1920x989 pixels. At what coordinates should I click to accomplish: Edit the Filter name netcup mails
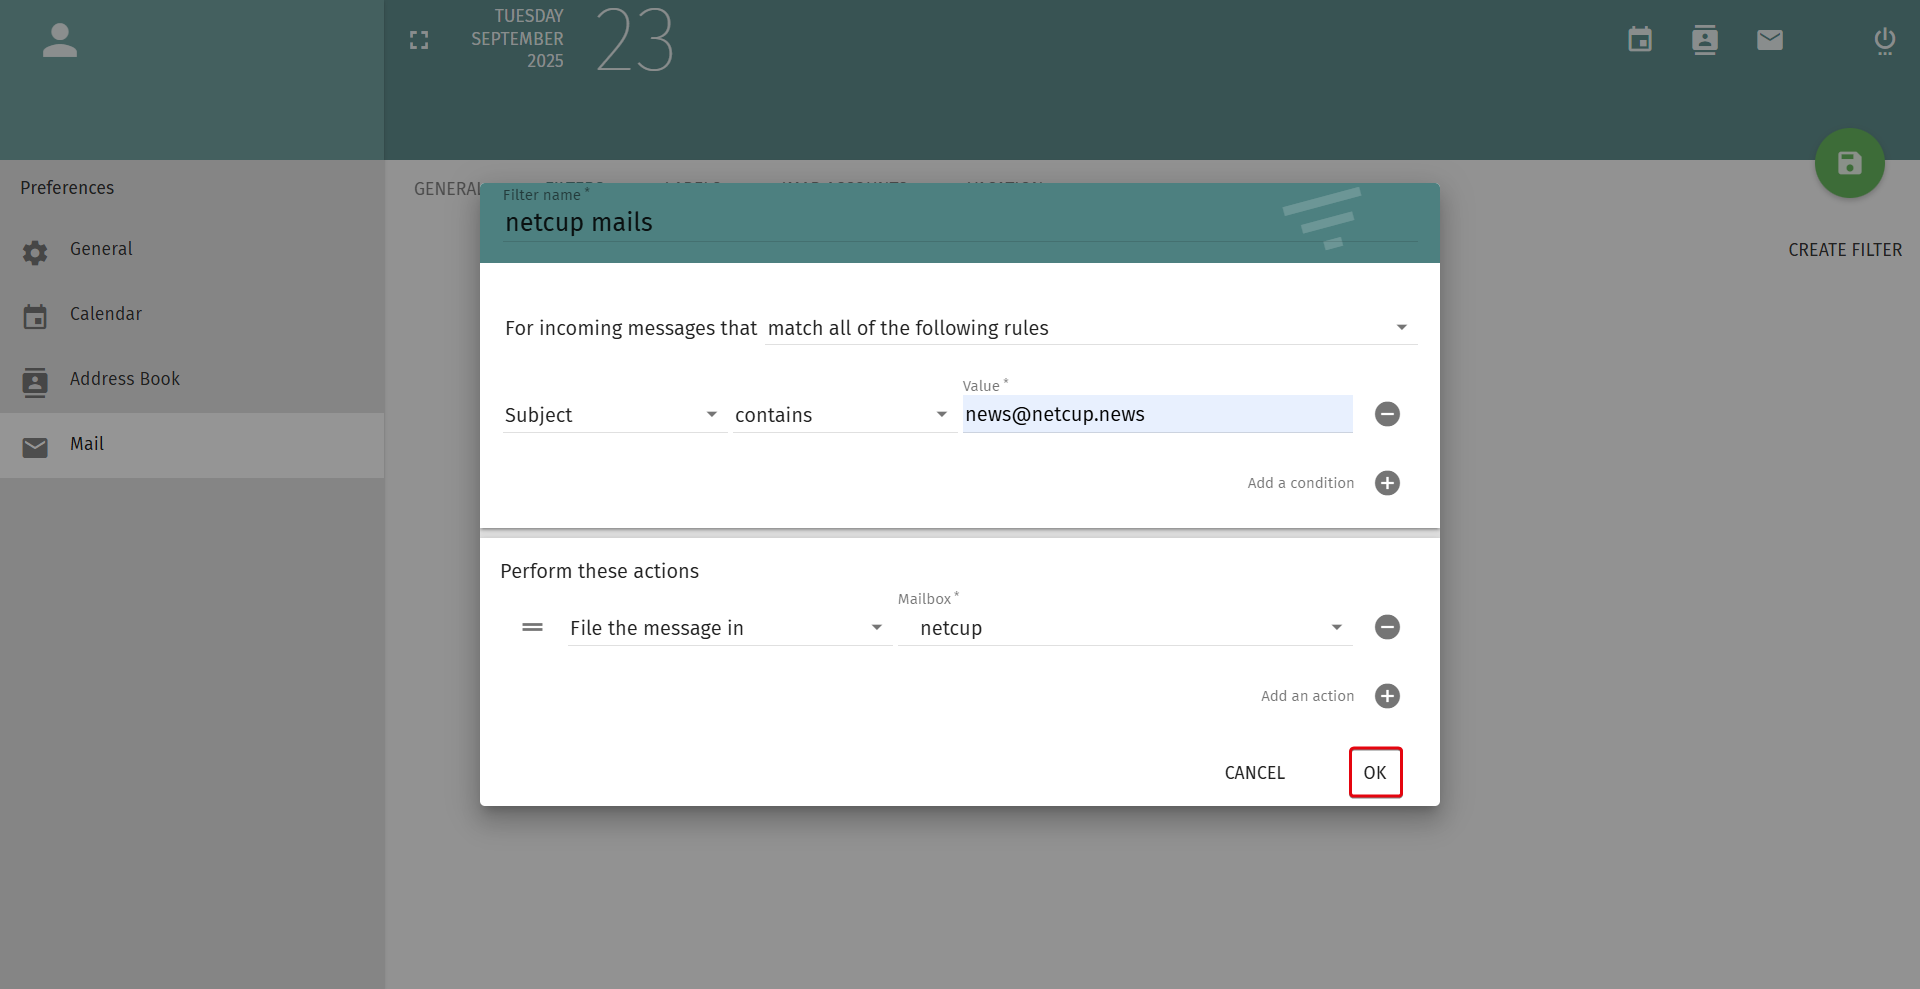point(960,222)
